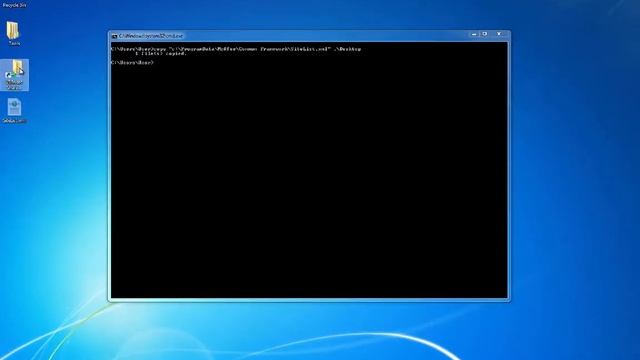The height and width of the screenshot is (360, 640).
Task: Click the copy command line in console
Action: [236, 49]
